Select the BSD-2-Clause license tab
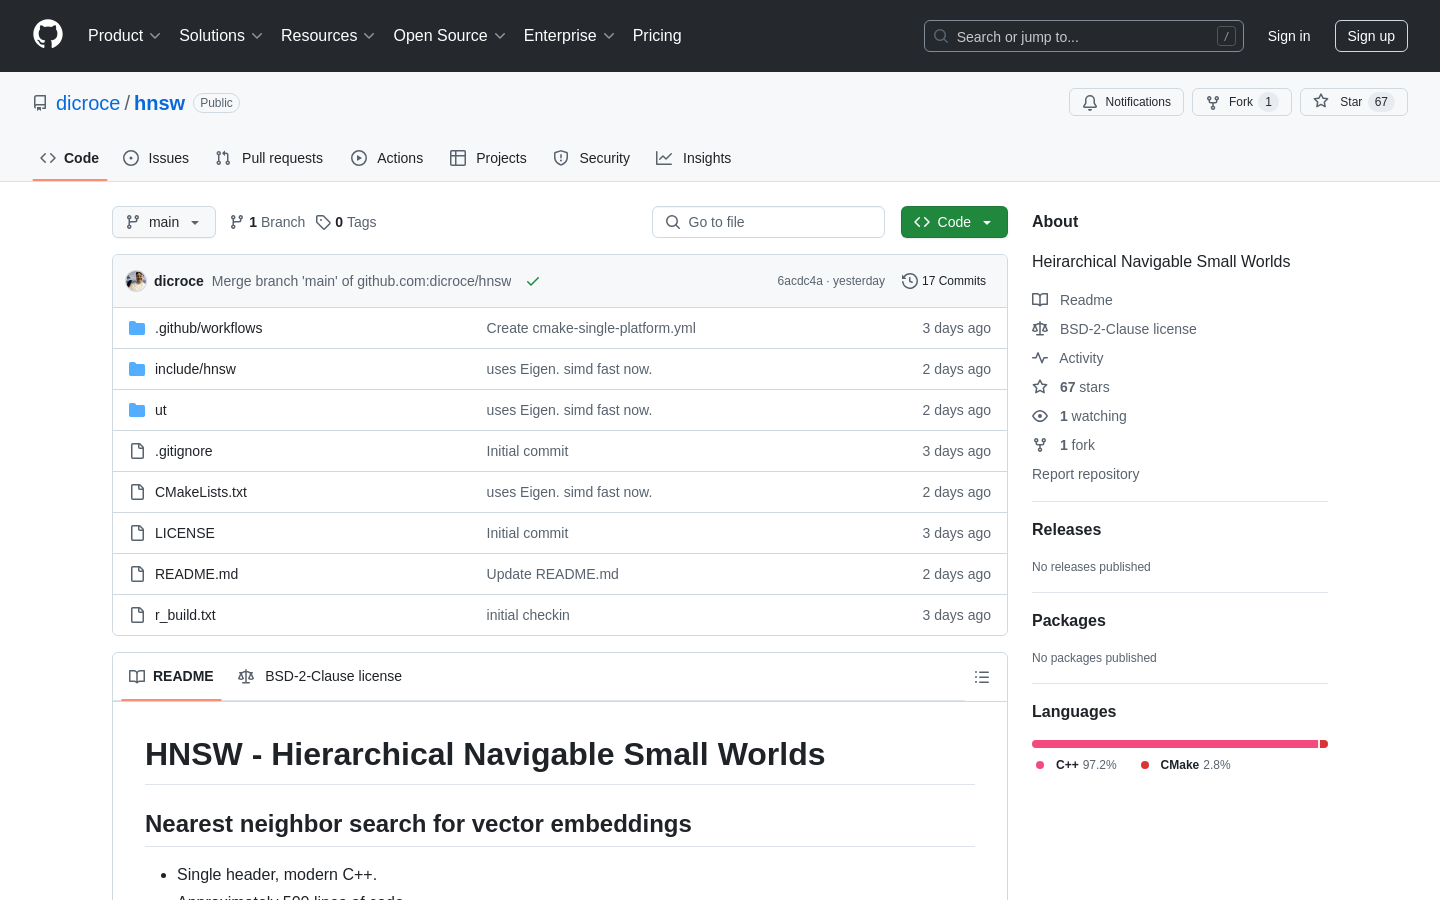Screen dimensions: 1440x900 point(320,676)
